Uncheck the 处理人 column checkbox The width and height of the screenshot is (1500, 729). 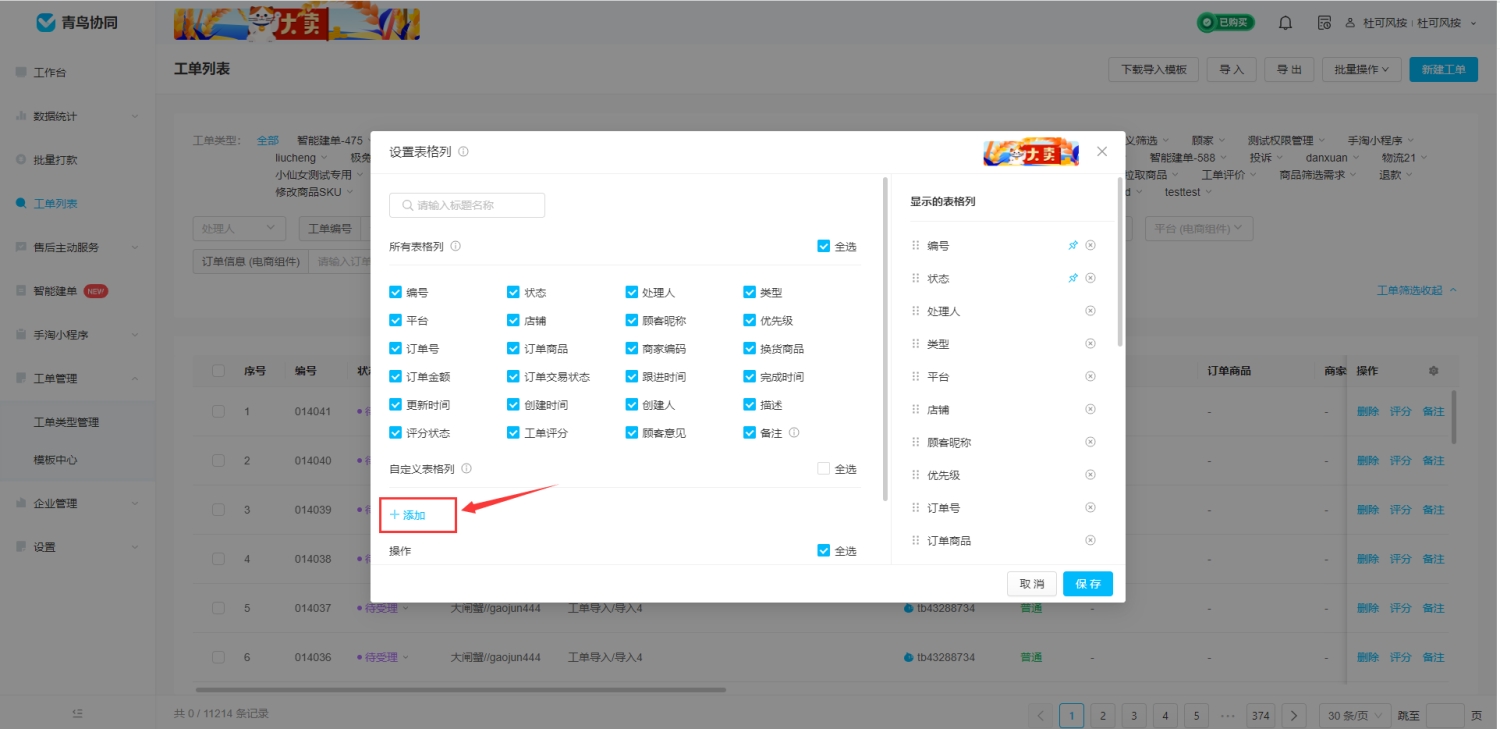point(632,293)
